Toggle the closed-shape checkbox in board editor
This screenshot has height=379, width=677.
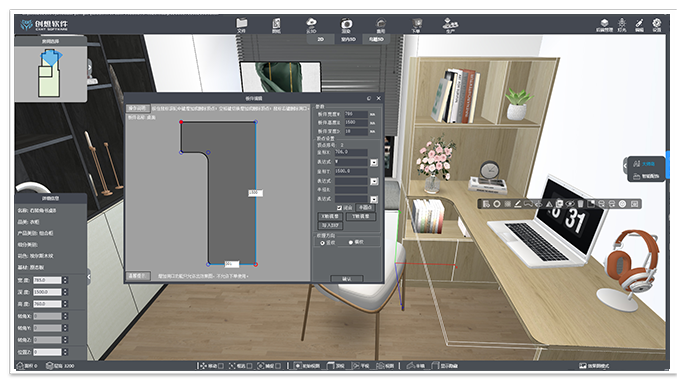click(x=339, y=208)
